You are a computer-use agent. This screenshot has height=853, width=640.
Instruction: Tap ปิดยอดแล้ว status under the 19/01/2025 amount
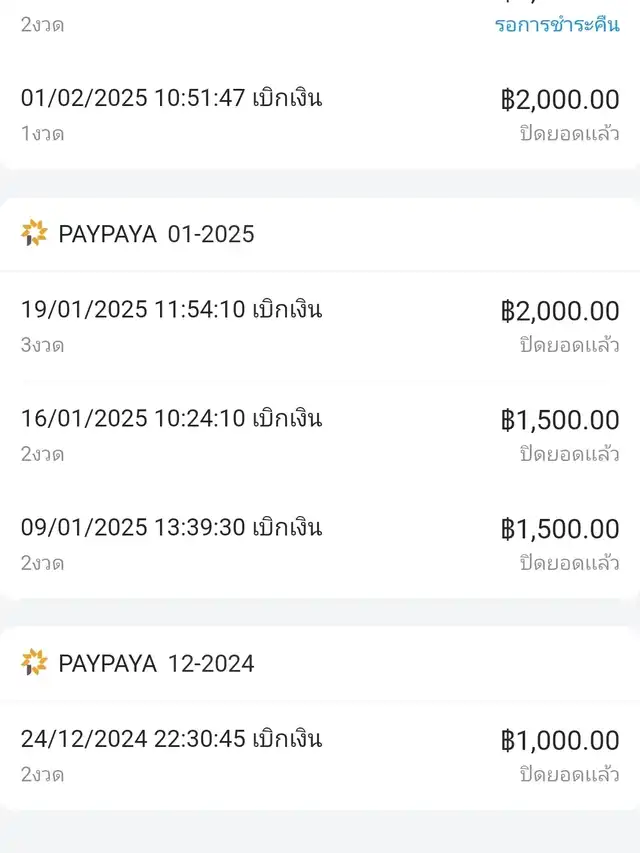tap(569, 345)
